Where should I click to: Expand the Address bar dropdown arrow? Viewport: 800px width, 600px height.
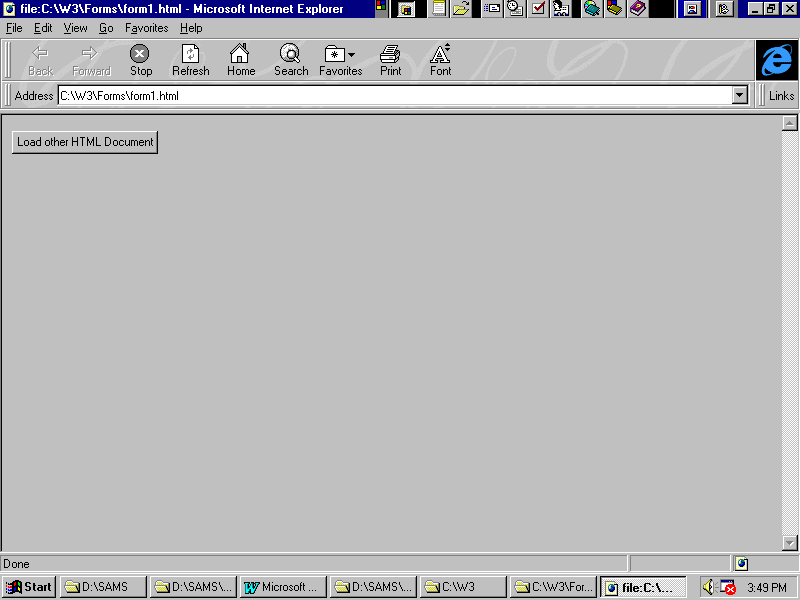[x=740, y=96]
